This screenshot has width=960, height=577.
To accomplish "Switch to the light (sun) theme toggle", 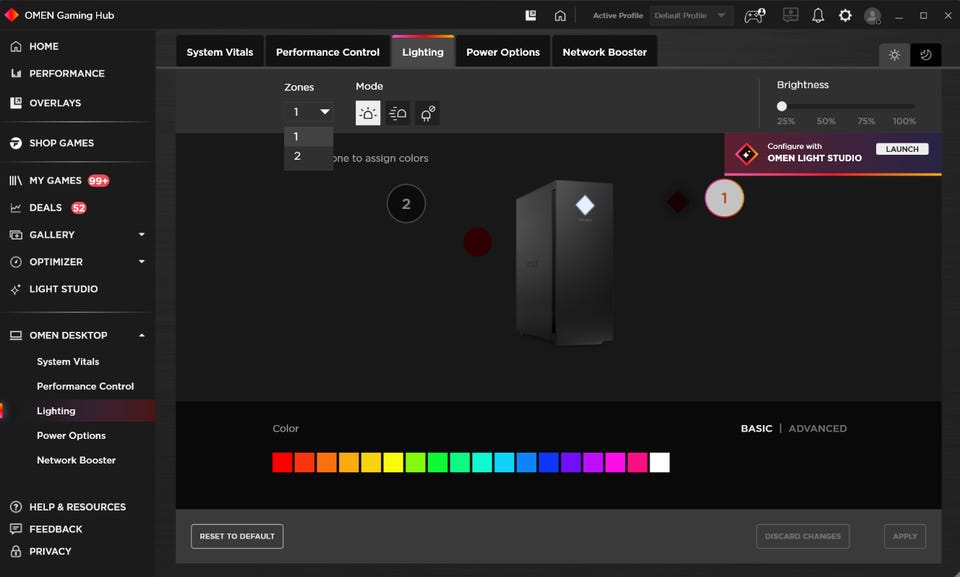I will tap(895, 55).
